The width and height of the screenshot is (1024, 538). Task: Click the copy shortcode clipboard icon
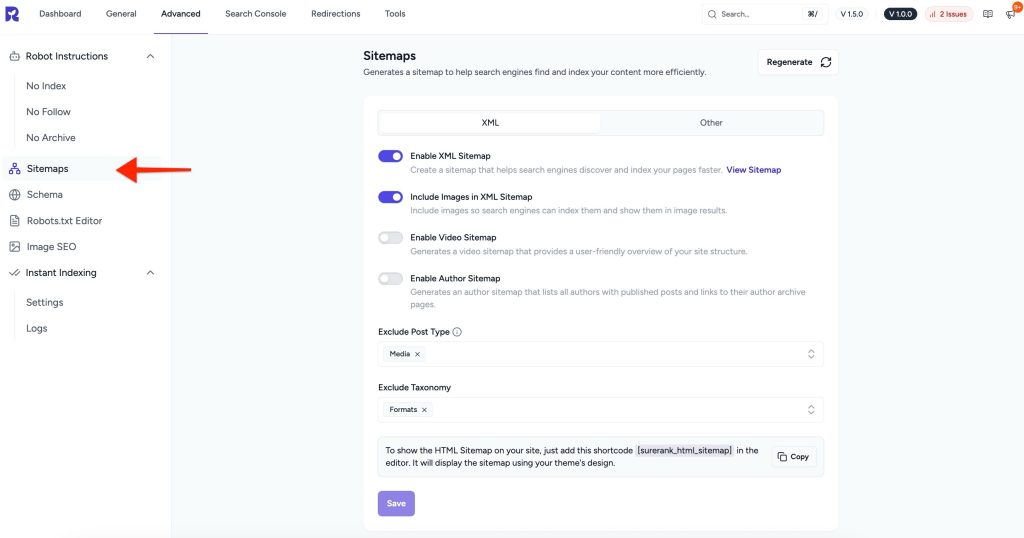(782, 457)
